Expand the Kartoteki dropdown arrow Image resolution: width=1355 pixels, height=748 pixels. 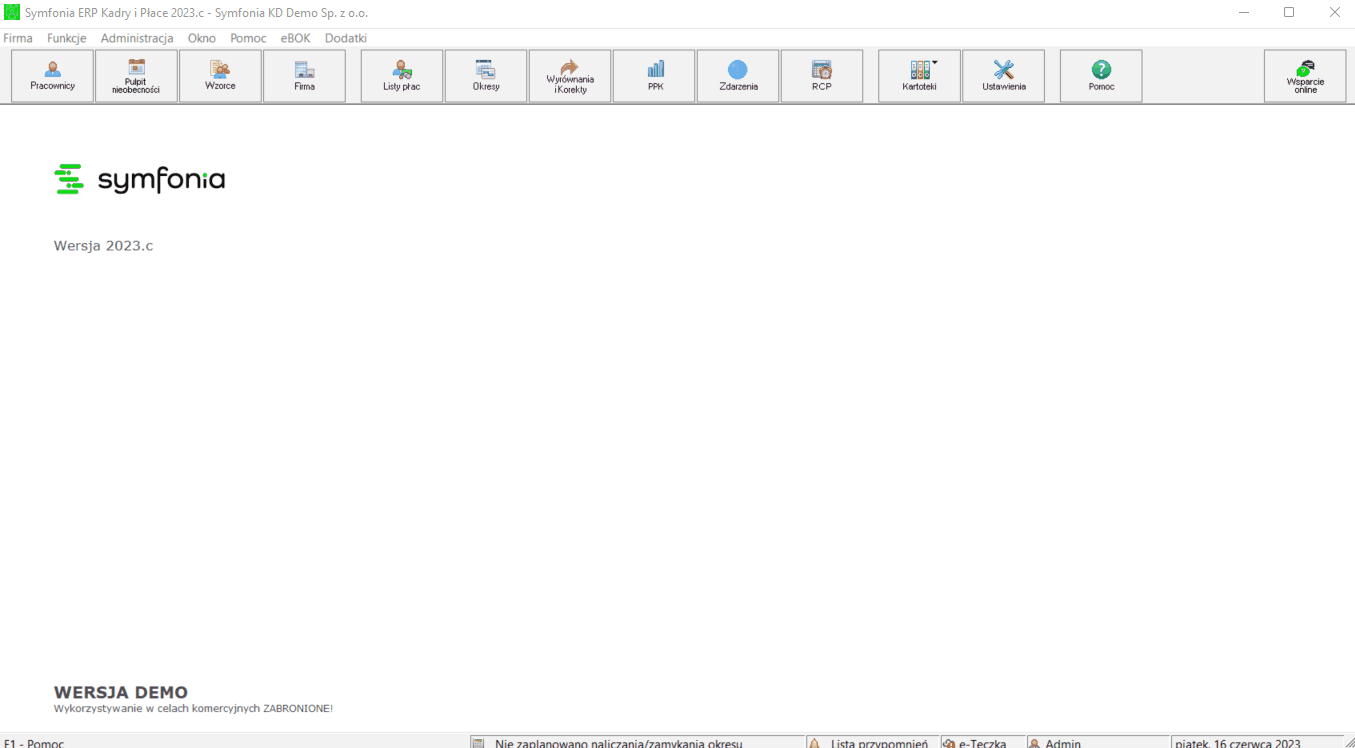[x=935, y=62]
